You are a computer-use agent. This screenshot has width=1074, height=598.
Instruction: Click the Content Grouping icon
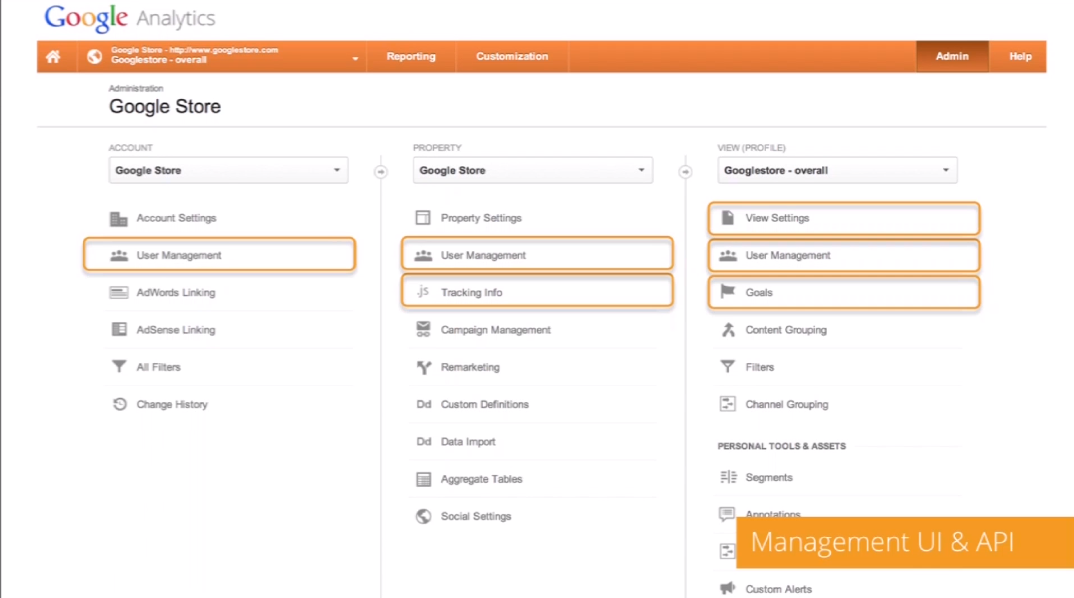pos(727,330)
